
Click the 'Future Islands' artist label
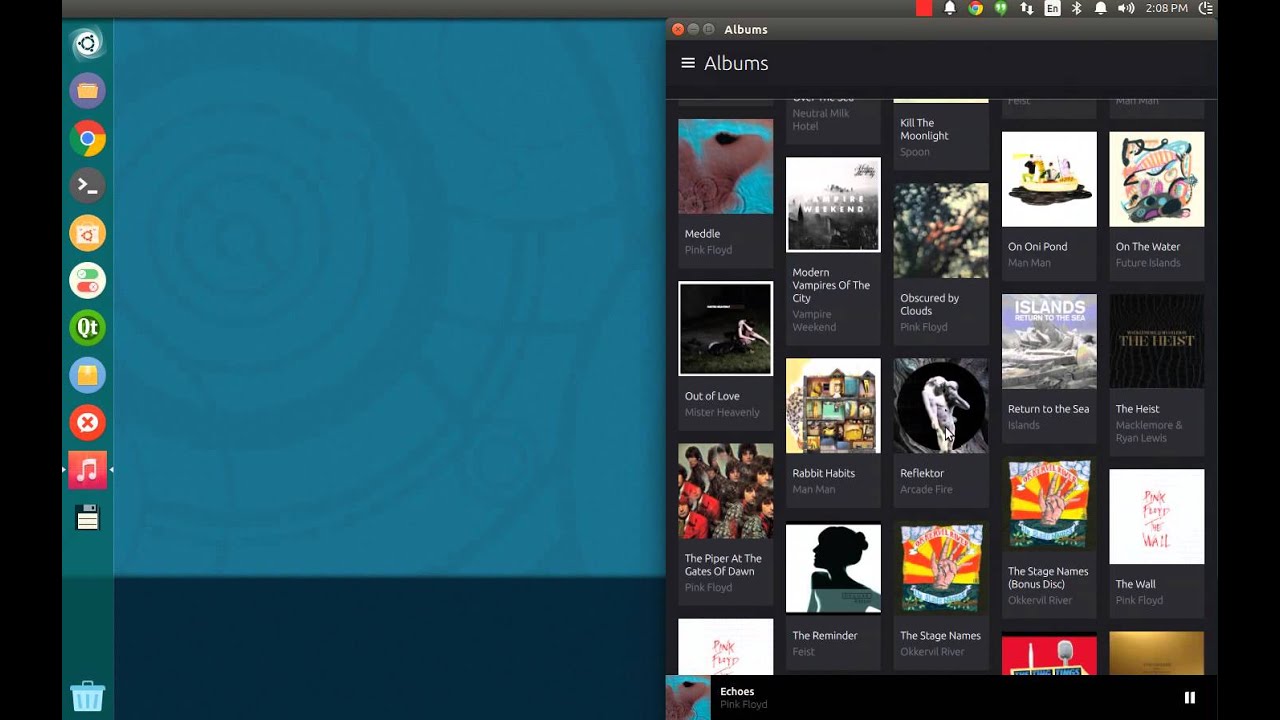(1148, 263)
